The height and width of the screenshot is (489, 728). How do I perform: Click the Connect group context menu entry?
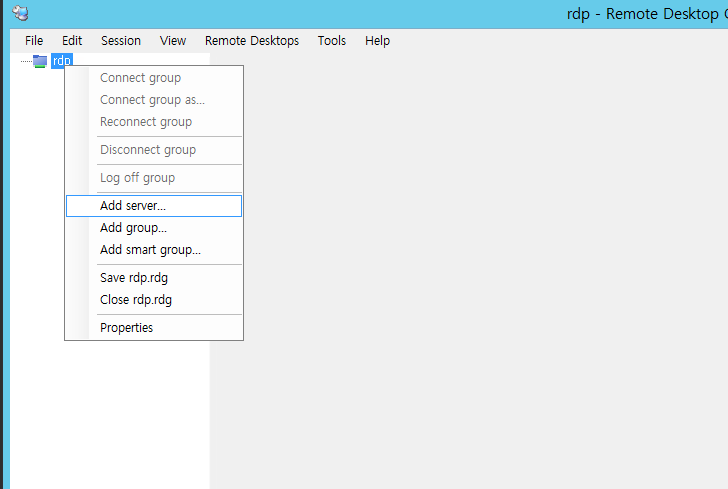[140, 78]
